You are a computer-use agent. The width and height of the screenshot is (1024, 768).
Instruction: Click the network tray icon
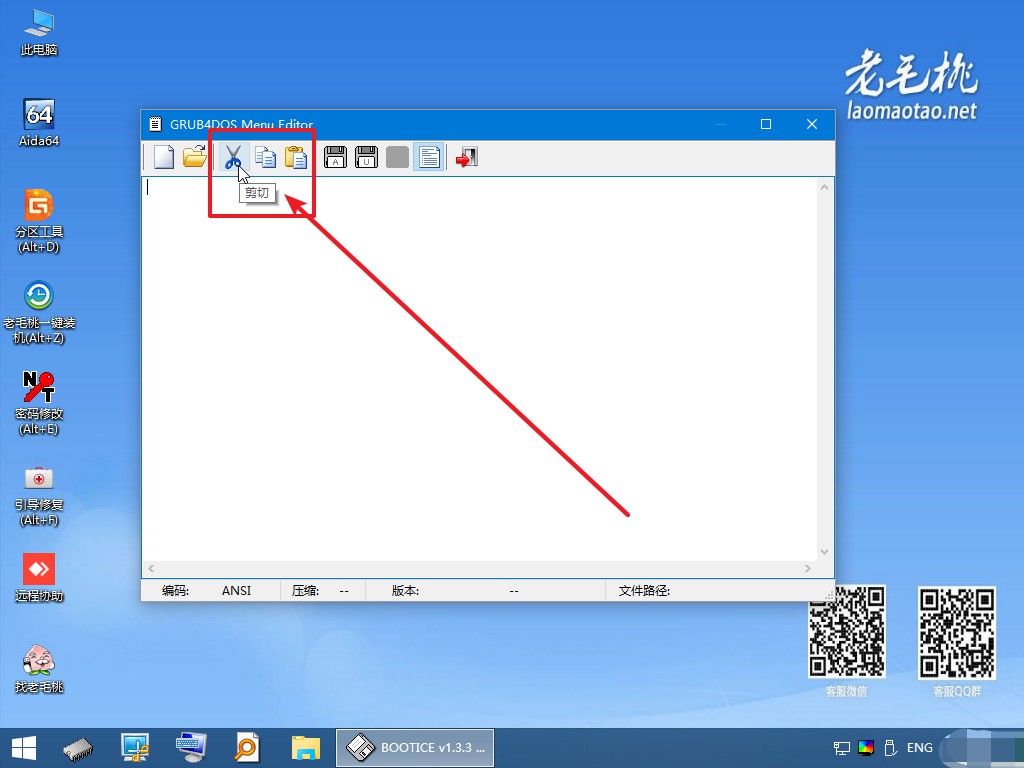(842, 748)
